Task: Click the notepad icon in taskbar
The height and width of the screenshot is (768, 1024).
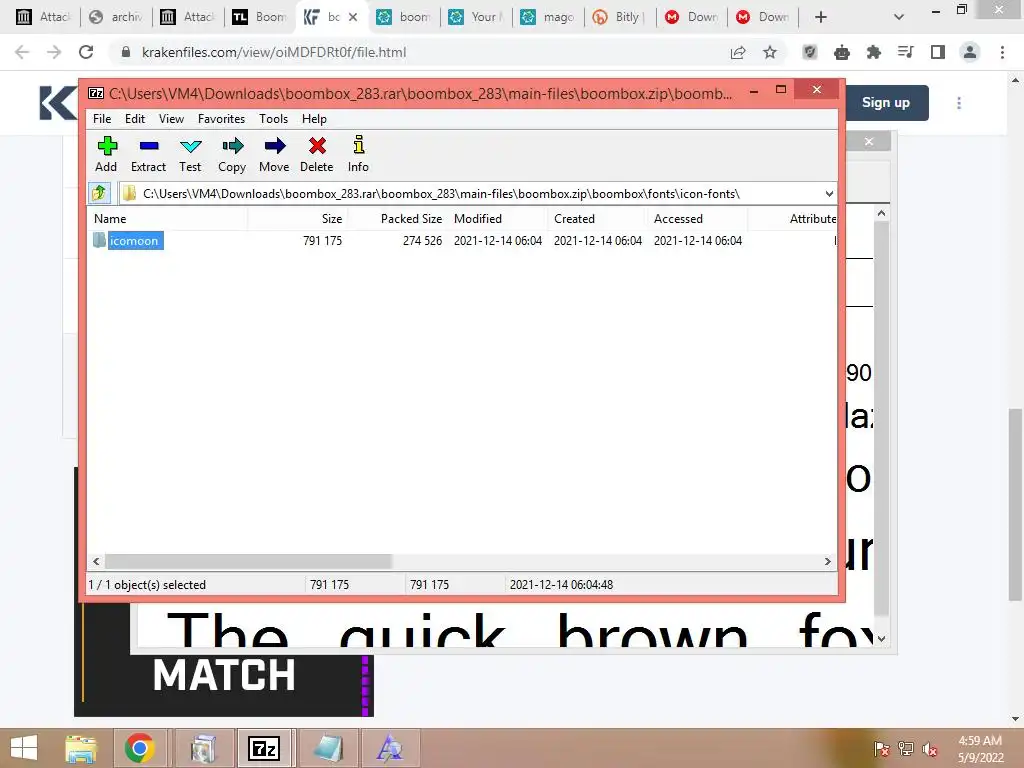Action: click(328, 748)
